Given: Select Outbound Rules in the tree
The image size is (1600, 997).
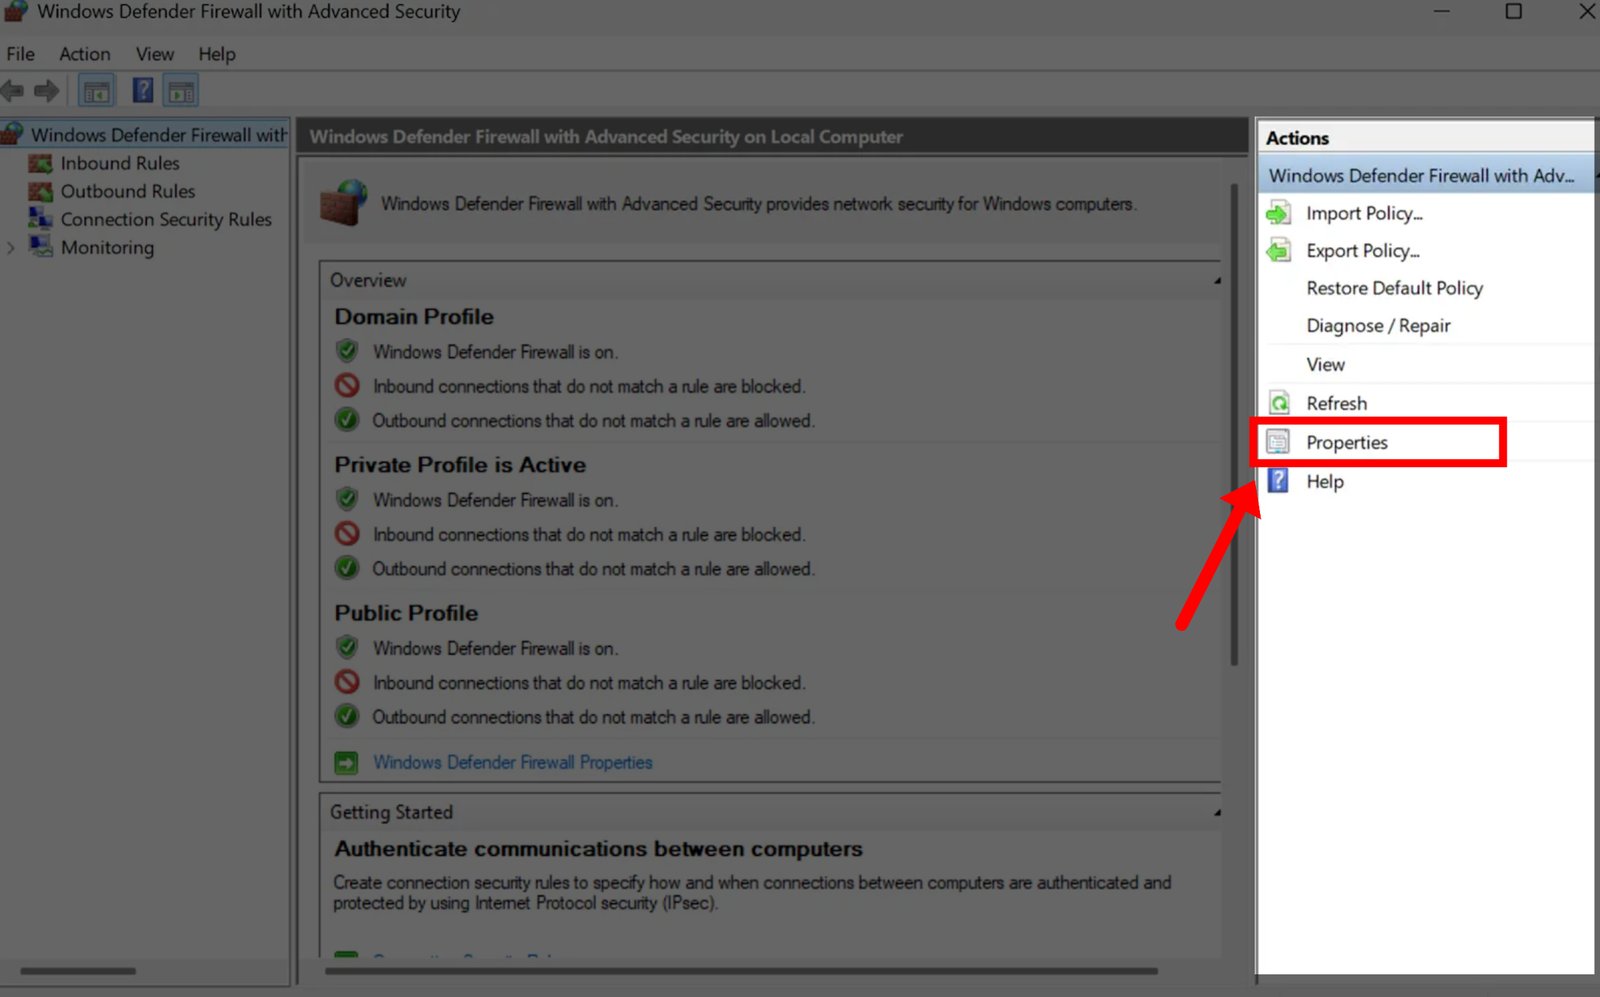Looking at the screenshot, I should click(x=127, y=191).
